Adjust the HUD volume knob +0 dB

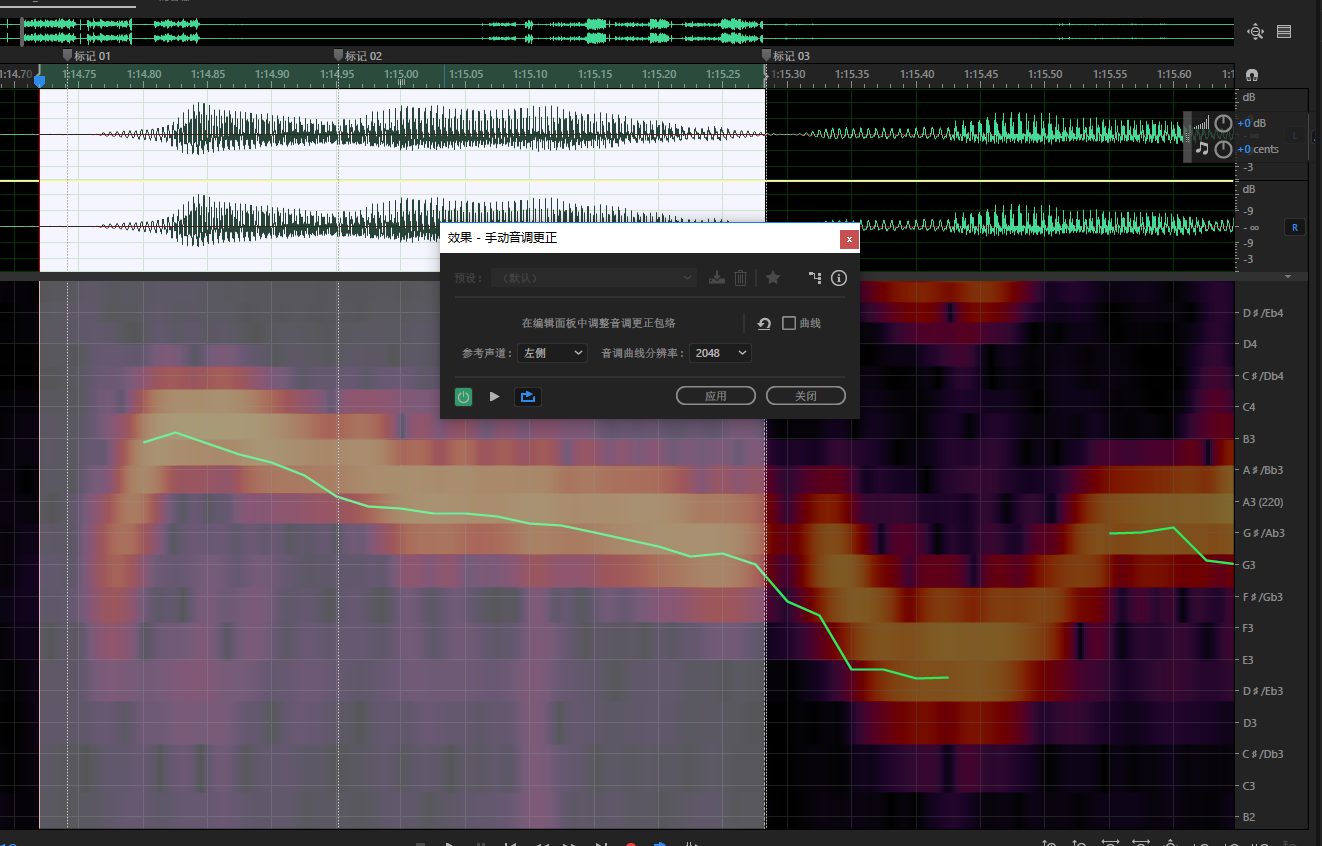click(1223, 124)
